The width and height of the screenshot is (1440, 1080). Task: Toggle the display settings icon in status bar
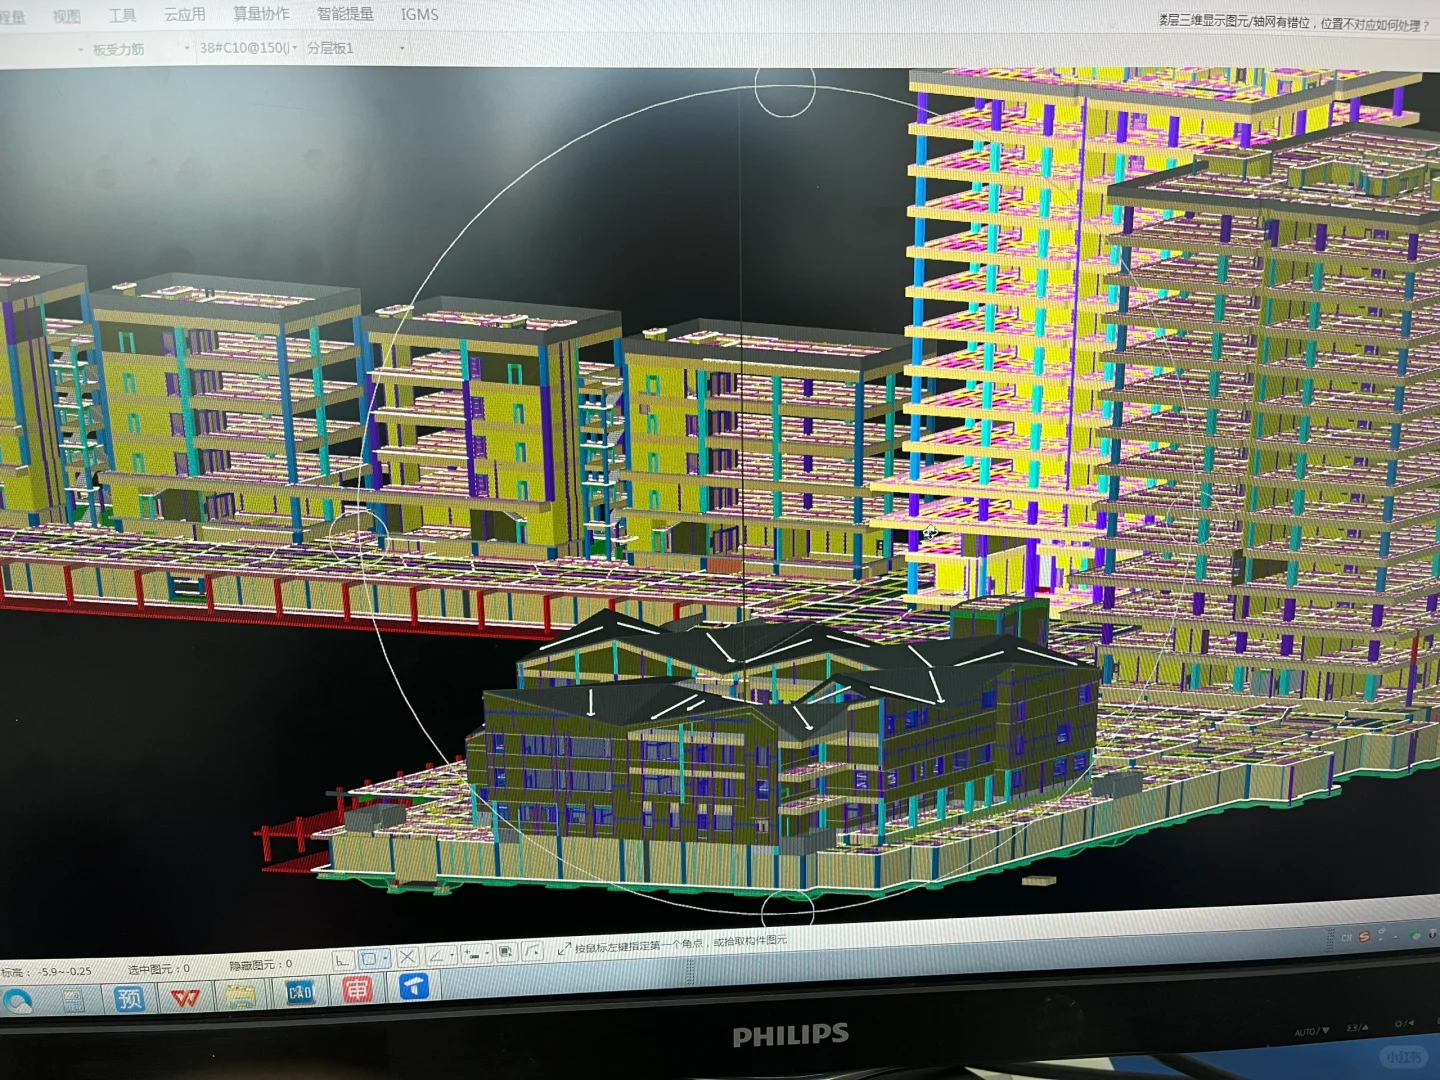pyautogui.click(x=506, y=952)
